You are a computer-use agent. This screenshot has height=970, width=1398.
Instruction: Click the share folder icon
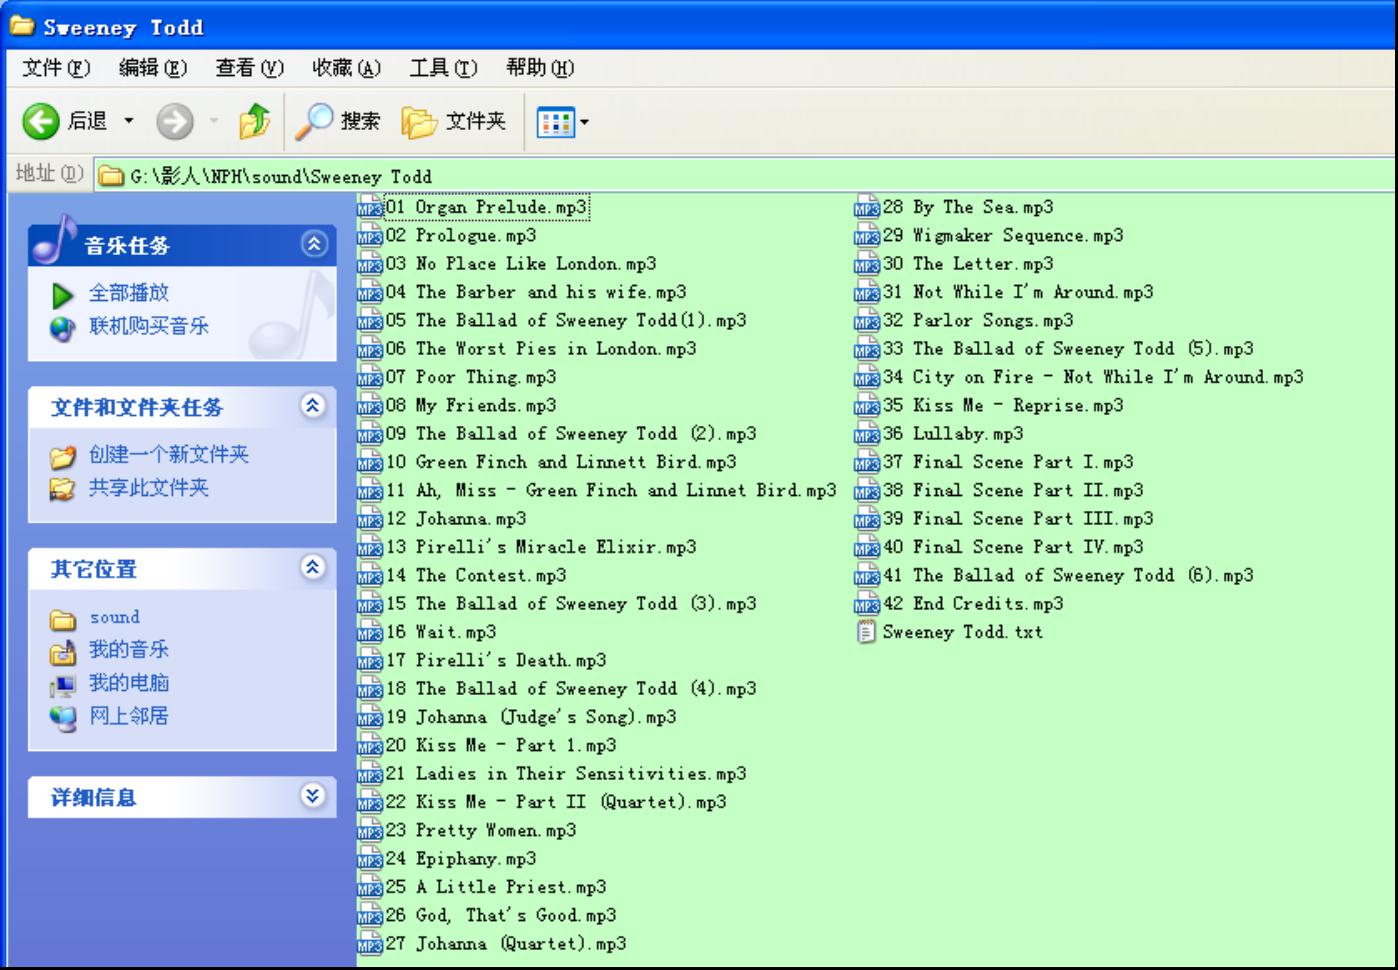[63, 489]
